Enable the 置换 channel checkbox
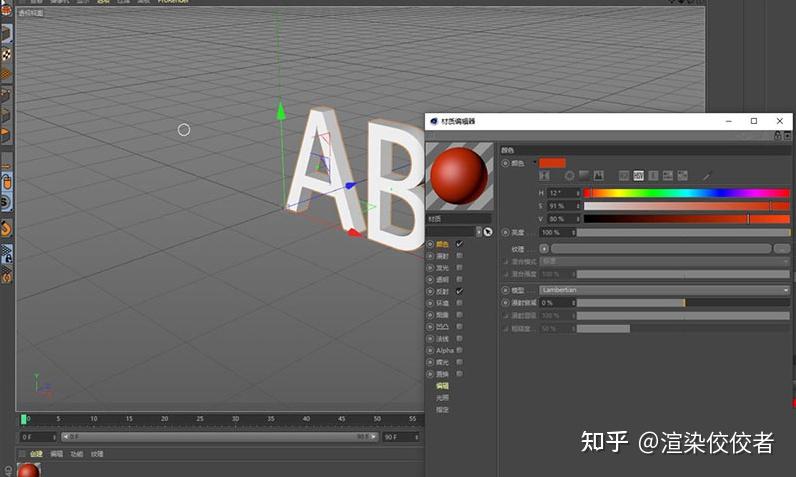Viewport: 796px width, 477px height. [459, 374]
